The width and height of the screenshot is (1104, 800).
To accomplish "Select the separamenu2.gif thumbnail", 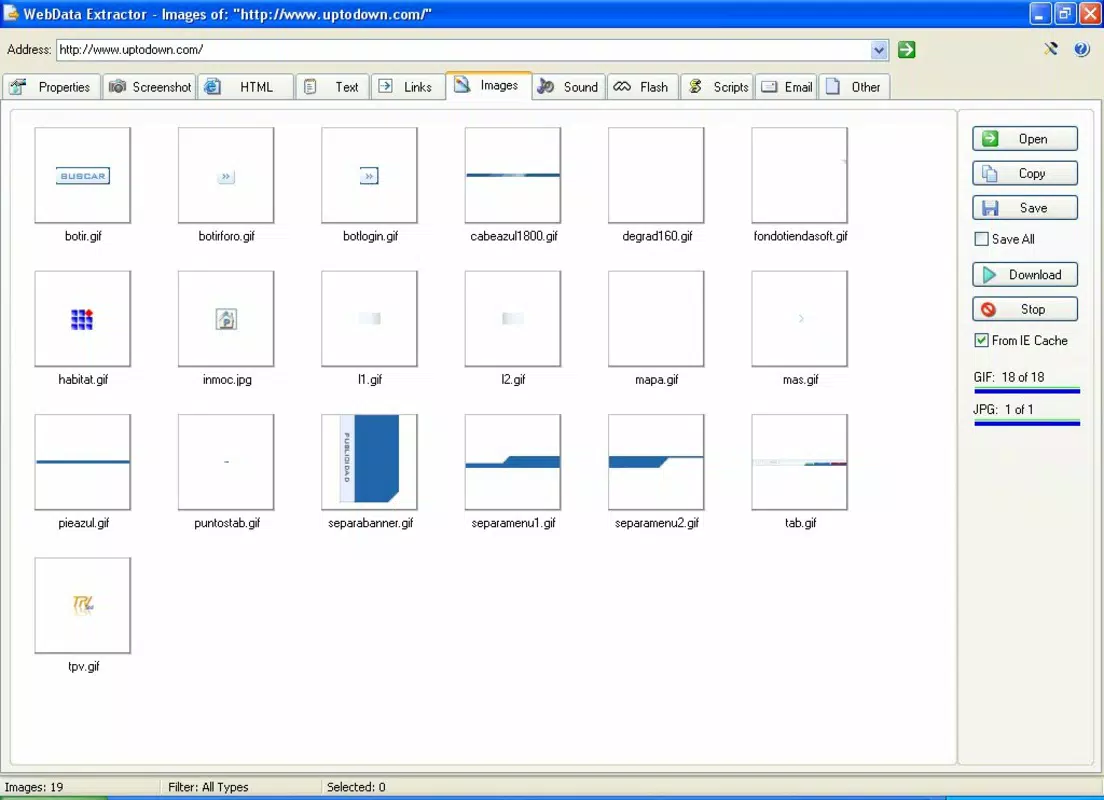I will [x=656, y=462].
